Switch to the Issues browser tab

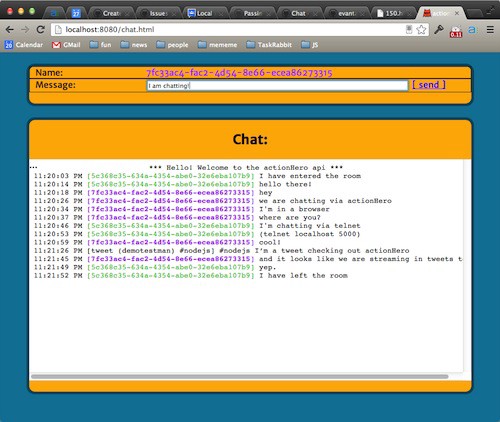pyautogui.click(x=157, y=13)
